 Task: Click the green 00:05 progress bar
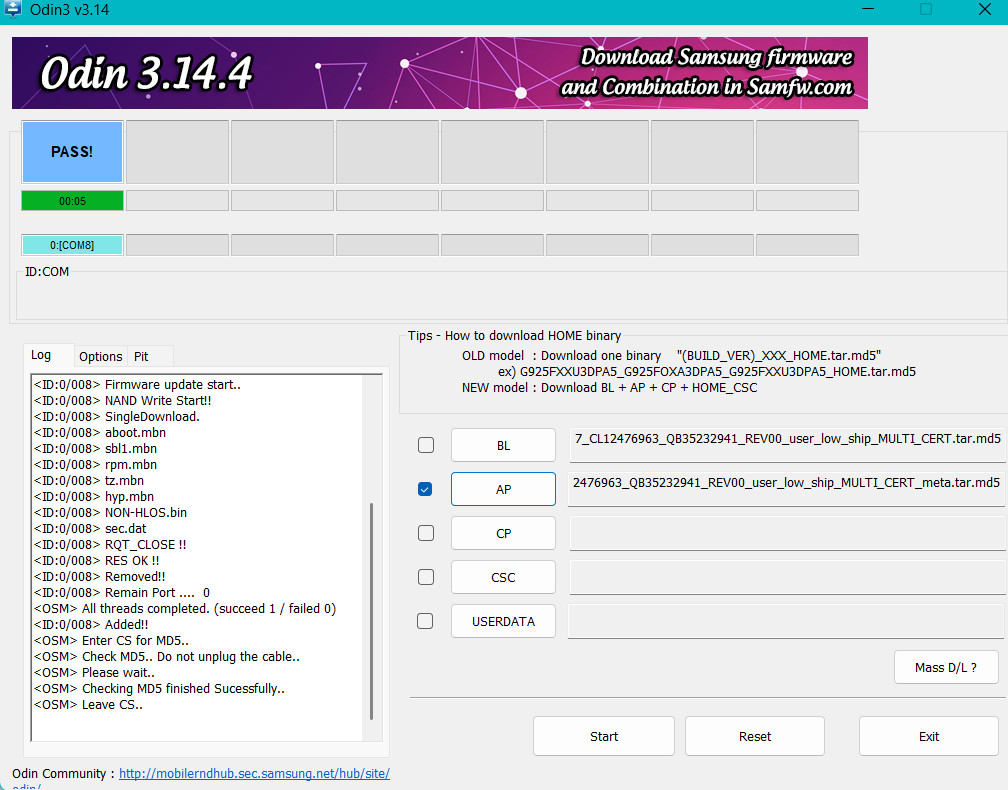pyautogui.click(x=72, y=201)
